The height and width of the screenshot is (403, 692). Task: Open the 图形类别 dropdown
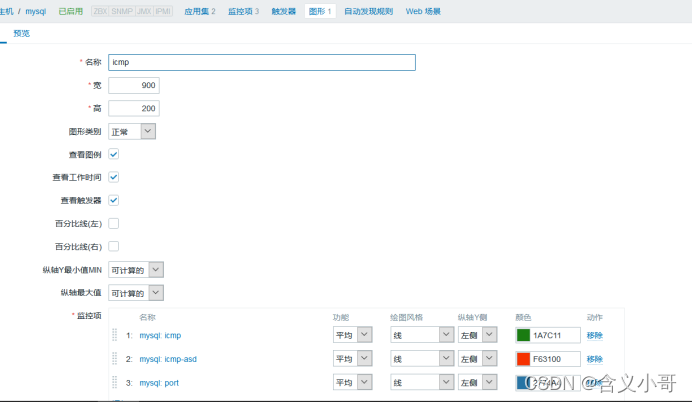[x=132, y=132]
